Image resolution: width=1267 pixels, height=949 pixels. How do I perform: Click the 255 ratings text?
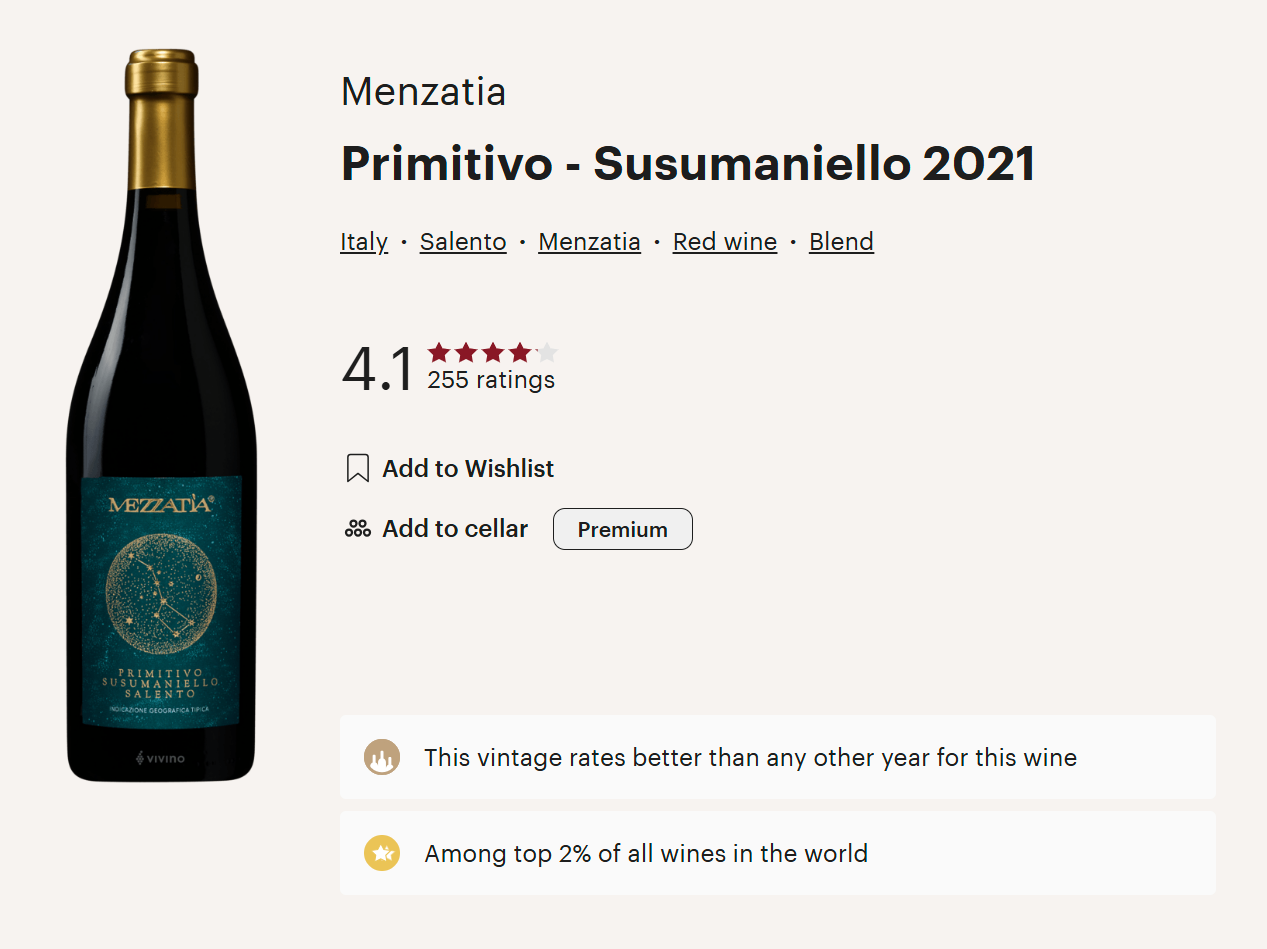pyautogui.click(x=491, y=380)
